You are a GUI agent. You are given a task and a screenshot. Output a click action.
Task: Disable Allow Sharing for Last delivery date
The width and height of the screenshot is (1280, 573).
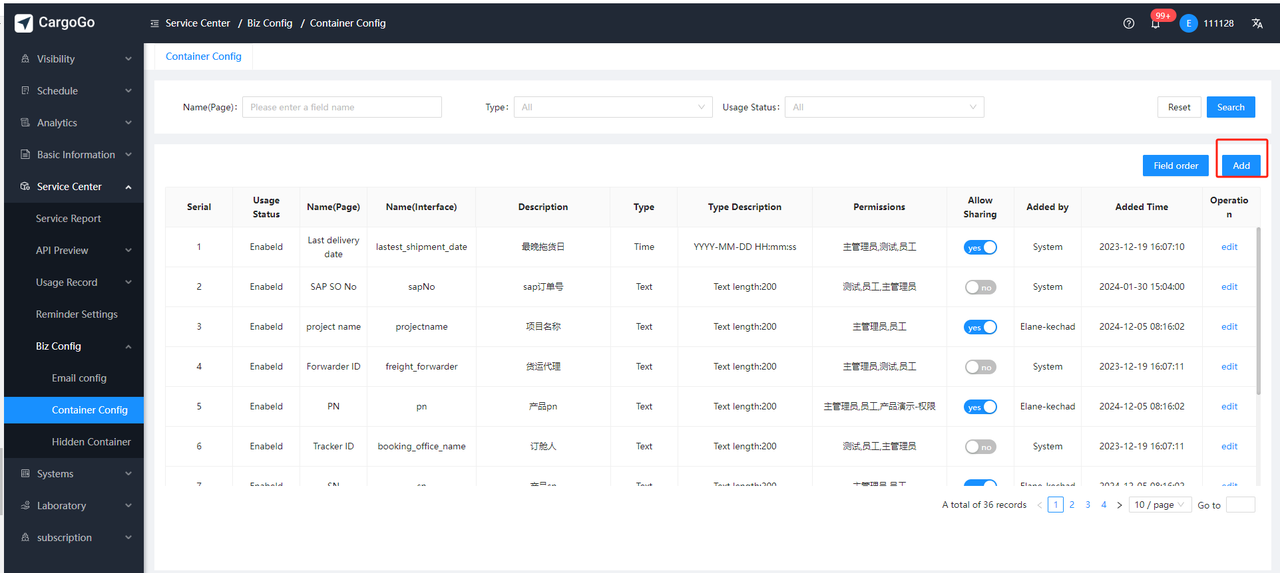980,247
